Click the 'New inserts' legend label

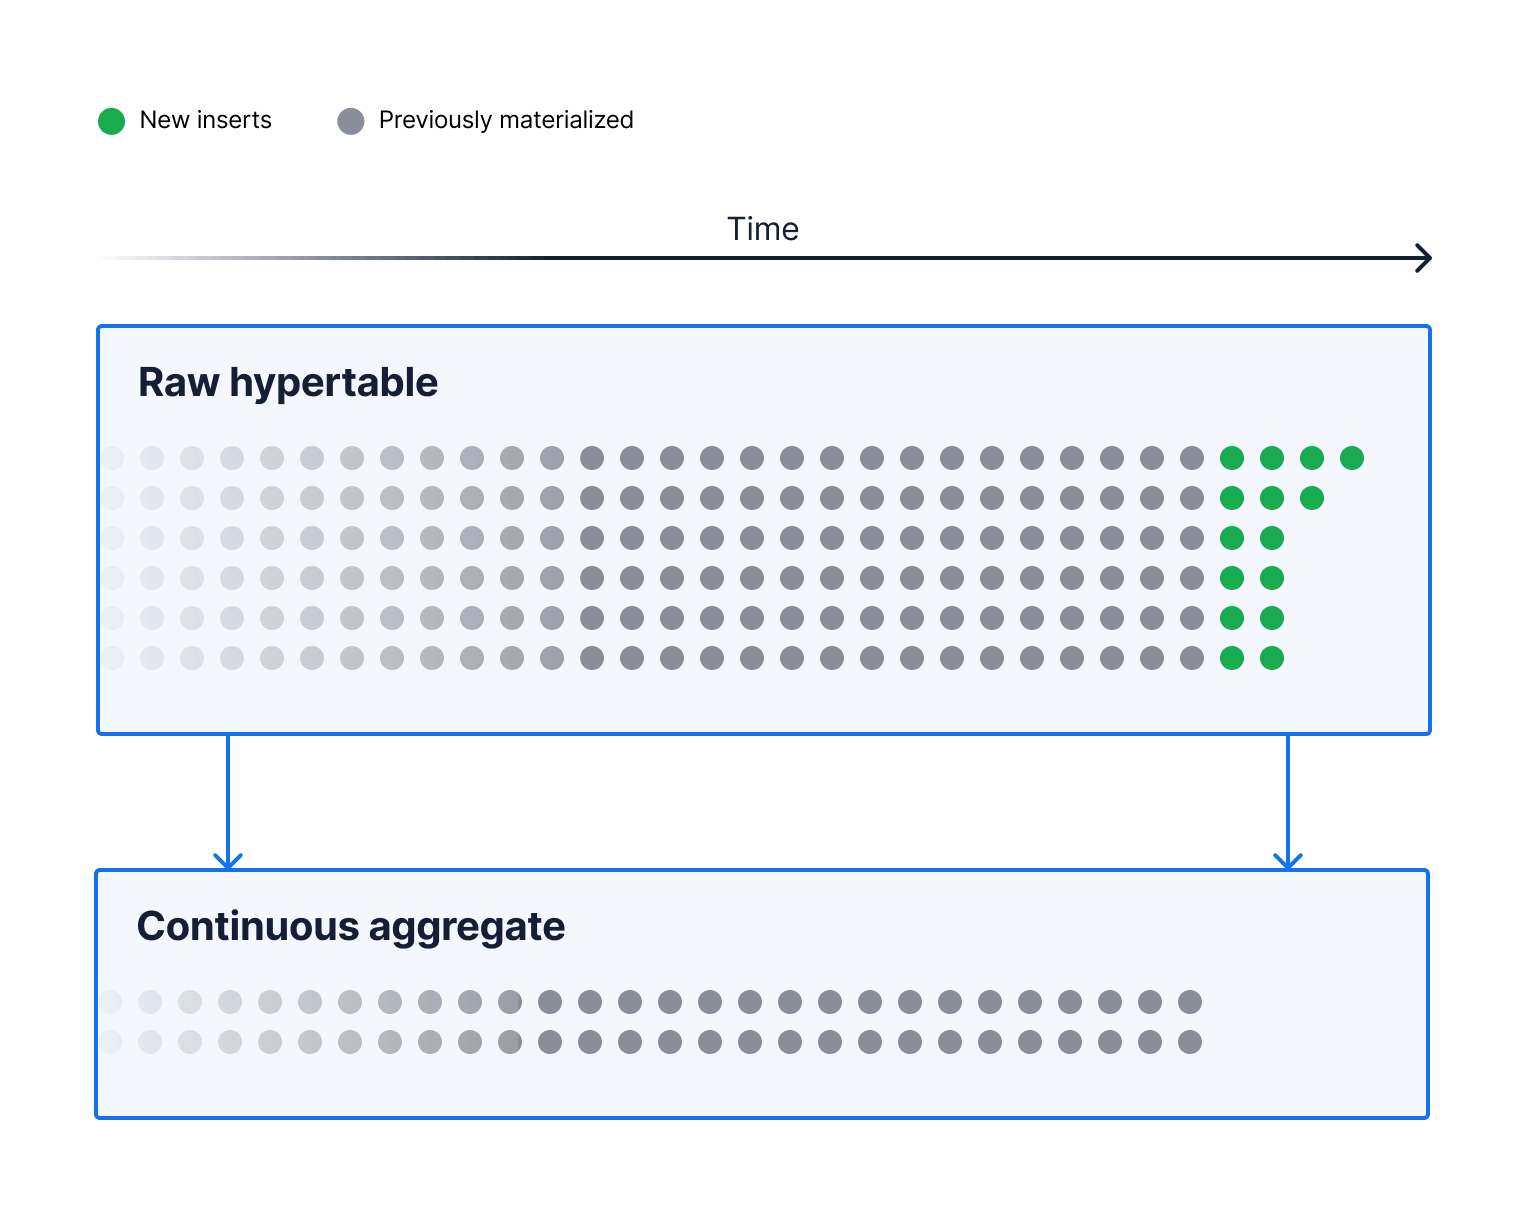(206, 120)
